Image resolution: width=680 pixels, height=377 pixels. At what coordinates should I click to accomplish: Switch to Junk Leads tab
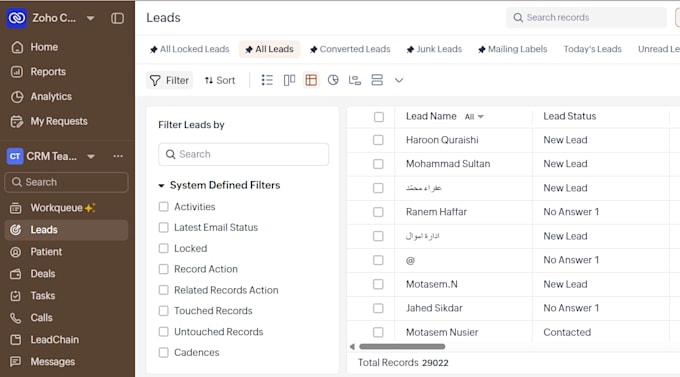[434, 49]
